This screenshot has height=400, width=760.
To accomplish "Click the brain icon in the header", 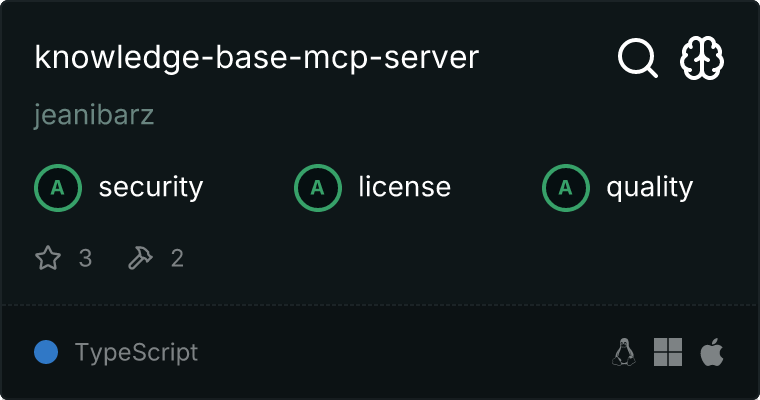I will click(702, 59).
